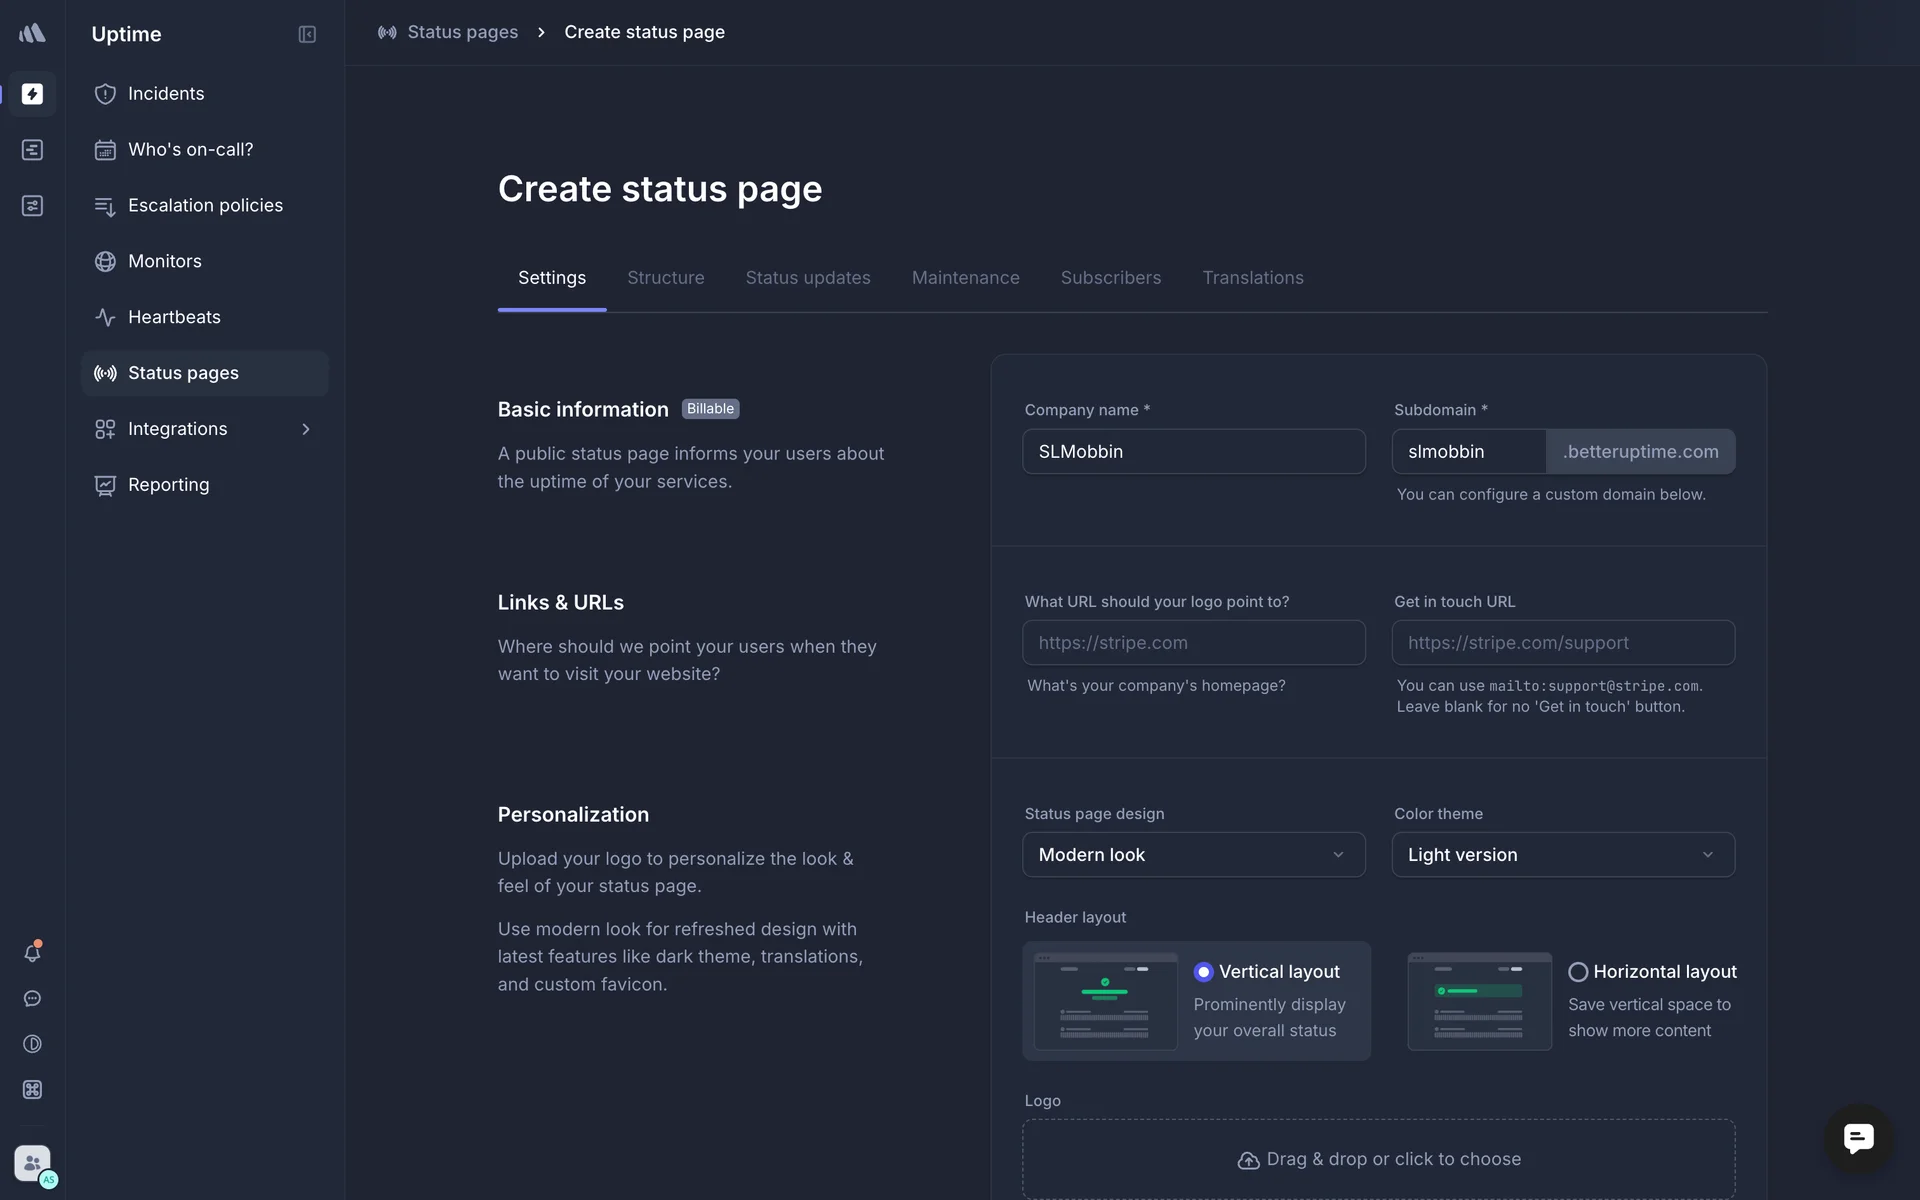Image resolution: width=1920 pixels, height=1200 pixels.
Task: Switch to the Structure tab
Action: 665,278
